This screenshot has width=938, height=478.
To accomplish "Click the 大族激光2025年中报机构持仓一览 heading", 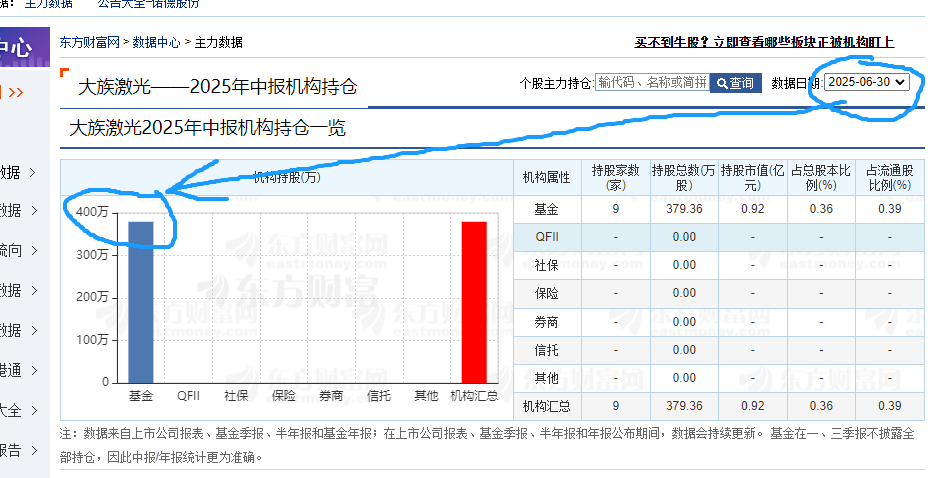I will tap(208, 127).
